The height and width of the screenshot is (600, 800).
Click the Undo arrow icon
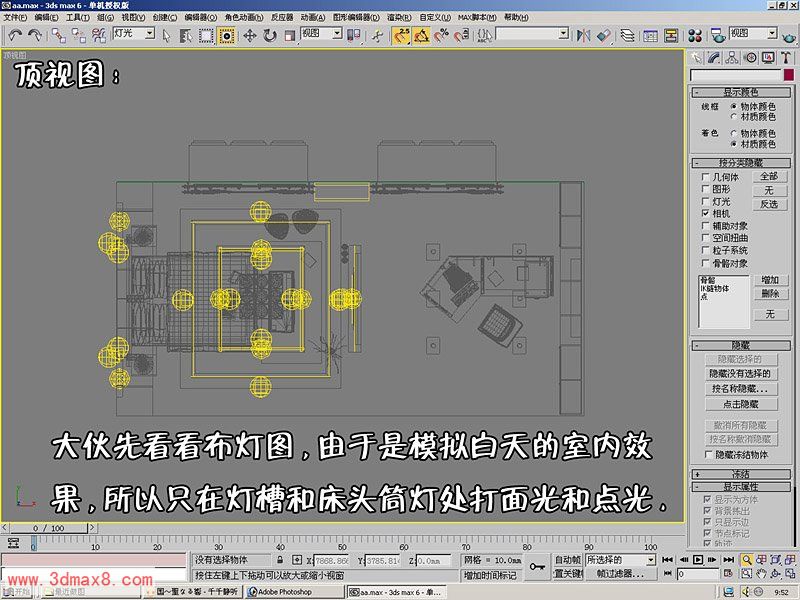(x=15, y=35)
